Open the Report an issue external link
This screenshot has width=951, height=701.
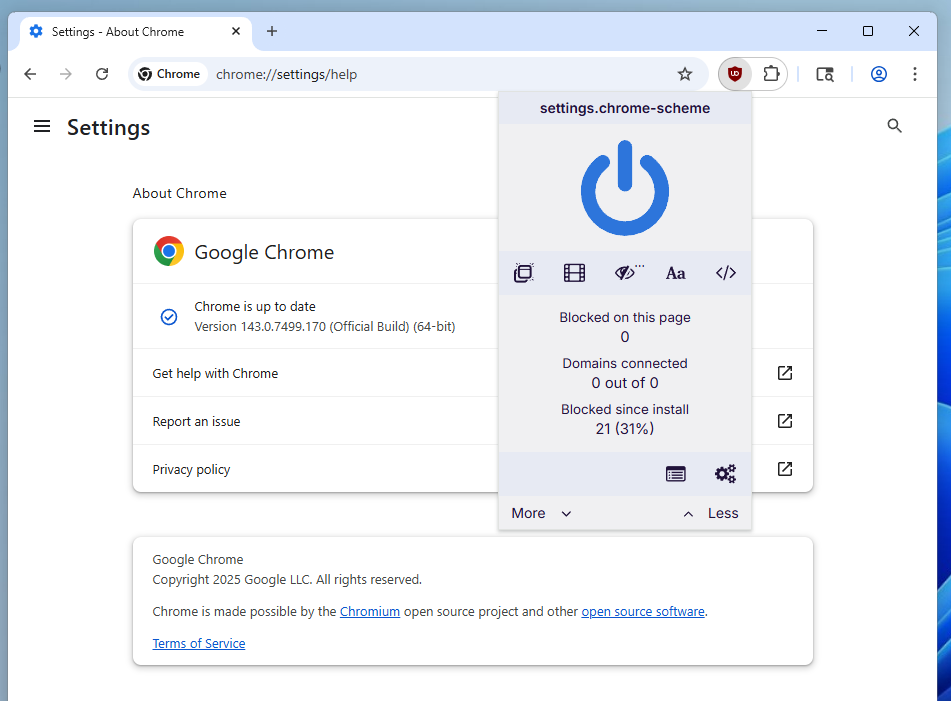pyautogui.click(x=785, y=420)
